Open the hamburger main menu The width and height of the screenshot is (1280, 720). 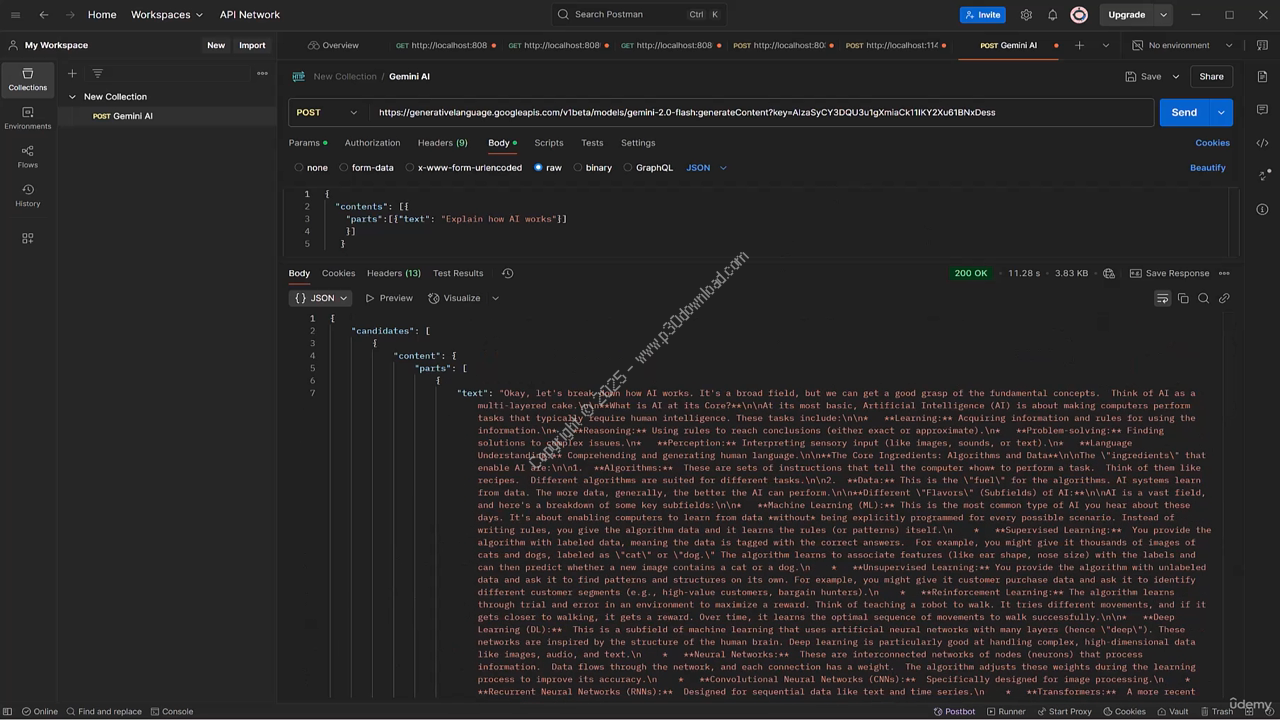[15, 15]
